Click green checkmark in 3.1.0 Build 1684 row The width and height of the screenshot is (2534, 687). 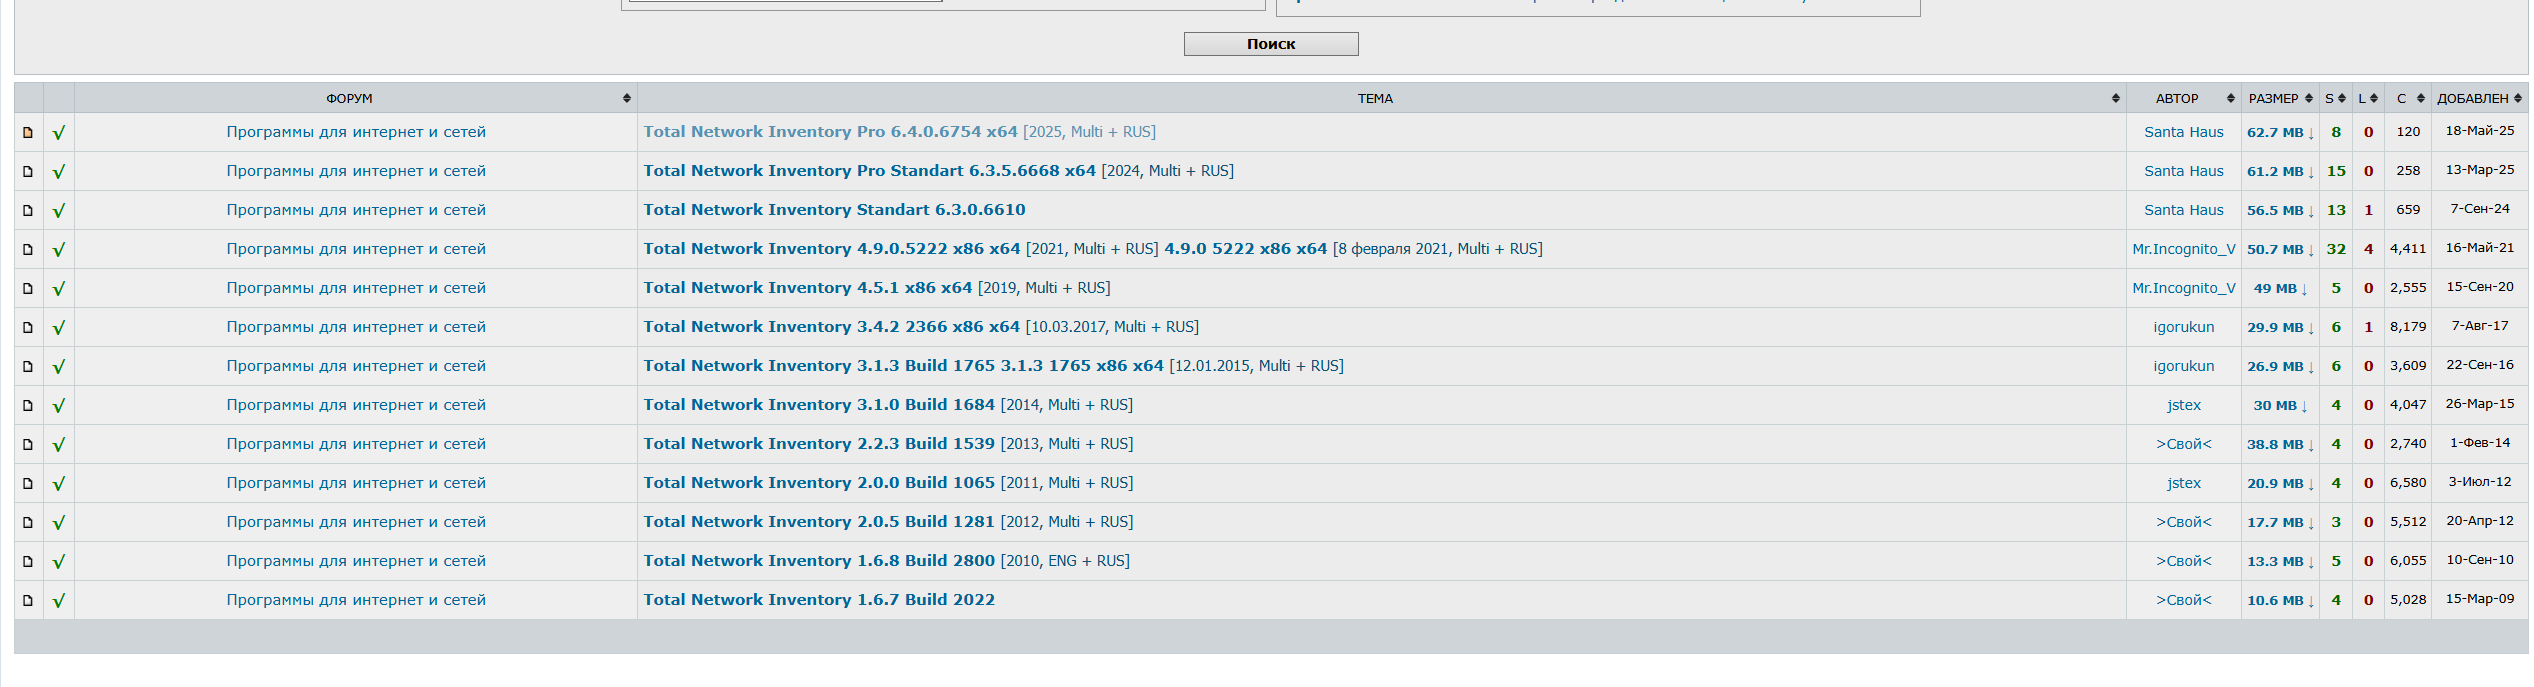click(59, 405)
